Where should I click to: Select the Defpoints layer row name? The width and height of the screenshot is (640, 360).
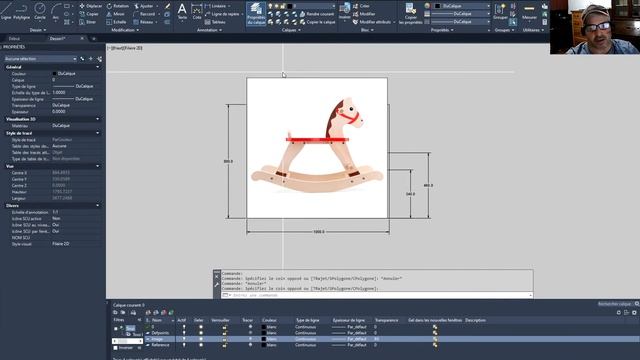pos(160,333)
